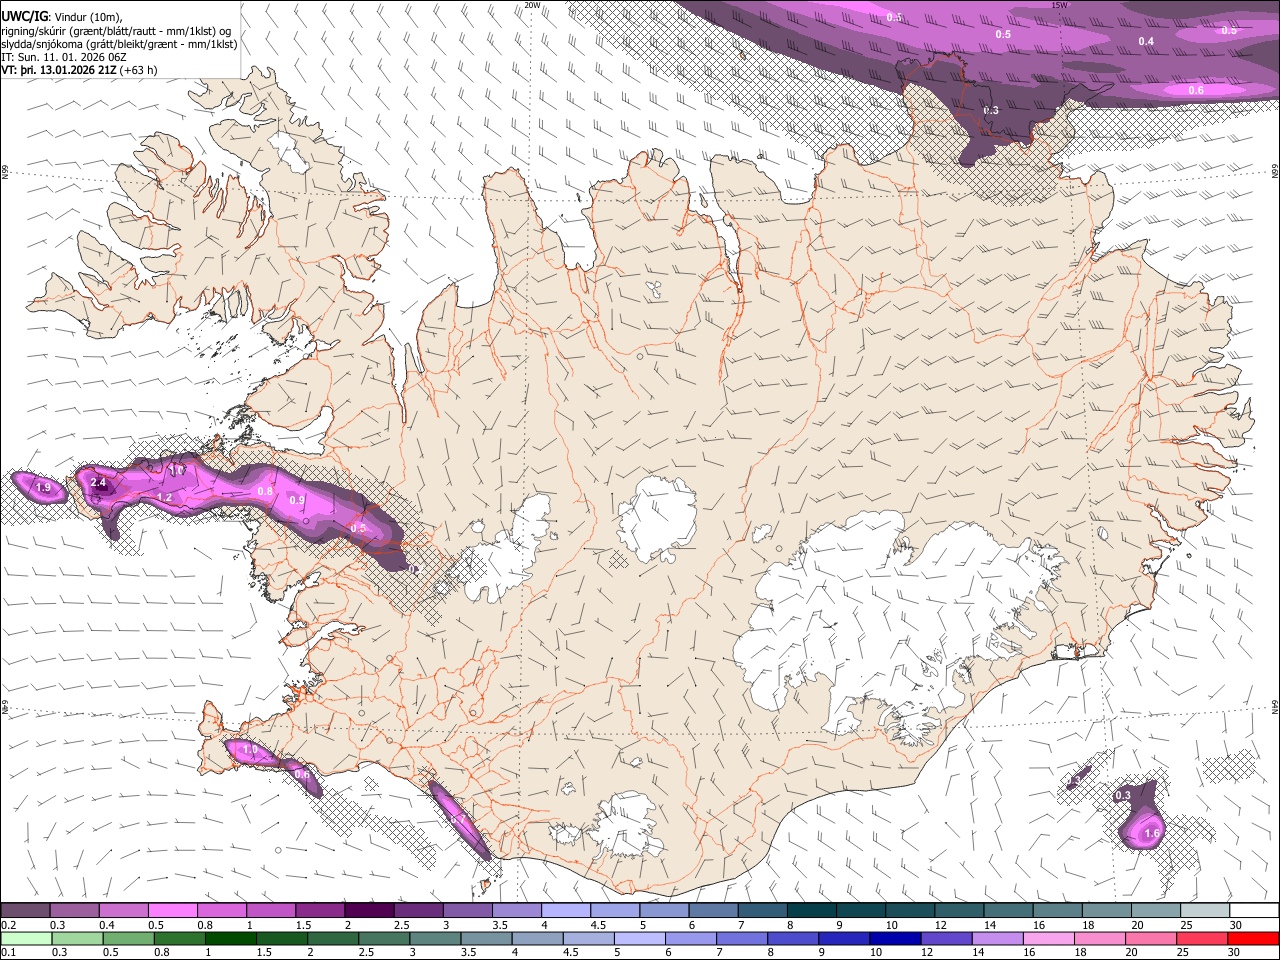Click the 'rigning/skúrir' legend description line

pos(116,30)
